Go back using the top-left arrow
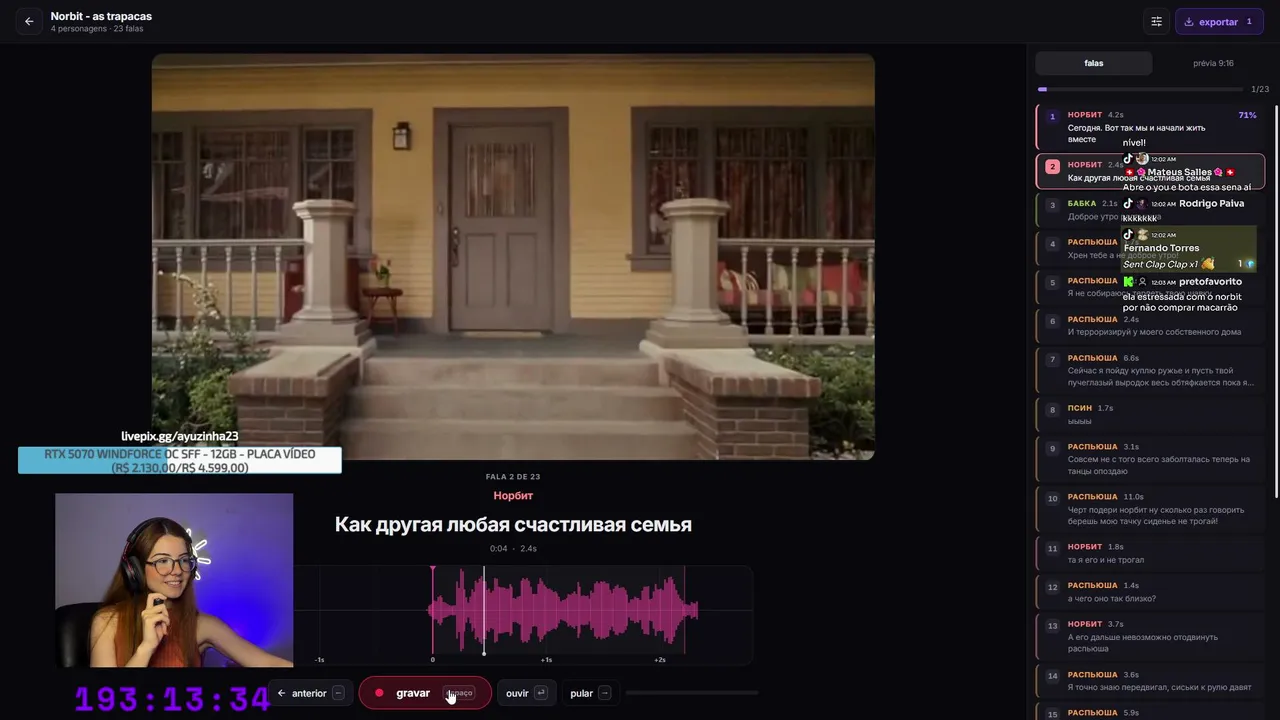This screenshot has width=1280, height=720. click(x=29, y=21)
